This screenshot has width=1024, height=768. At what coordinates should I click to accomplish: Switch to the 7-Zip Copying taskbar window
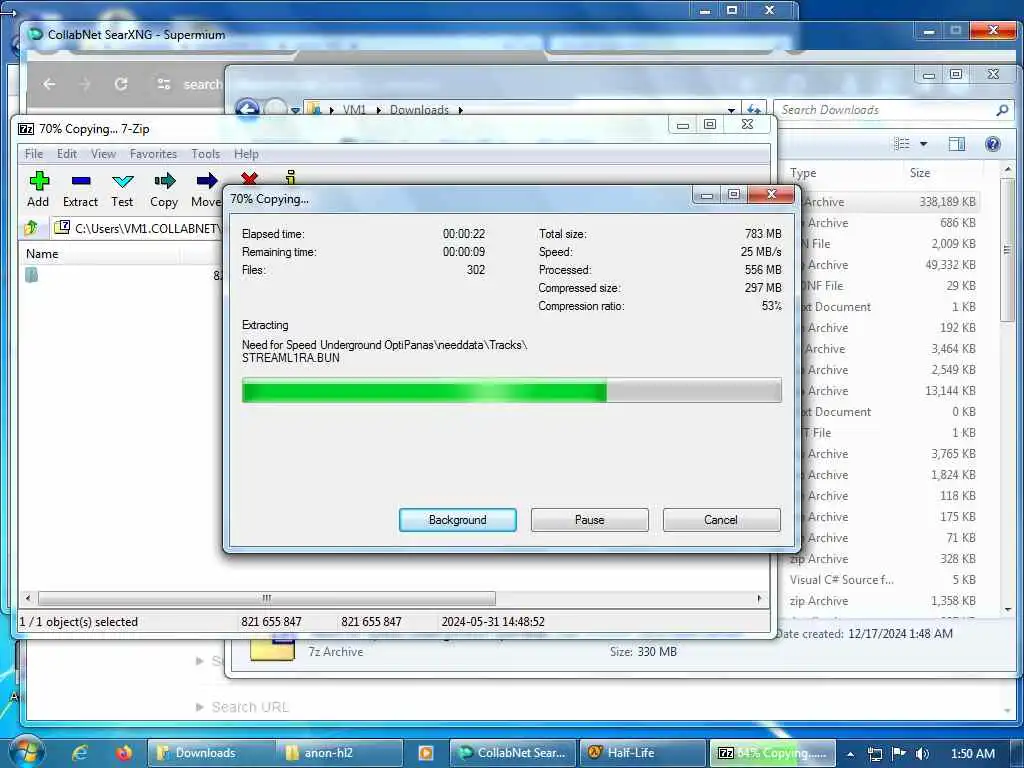tap(773, 753)
